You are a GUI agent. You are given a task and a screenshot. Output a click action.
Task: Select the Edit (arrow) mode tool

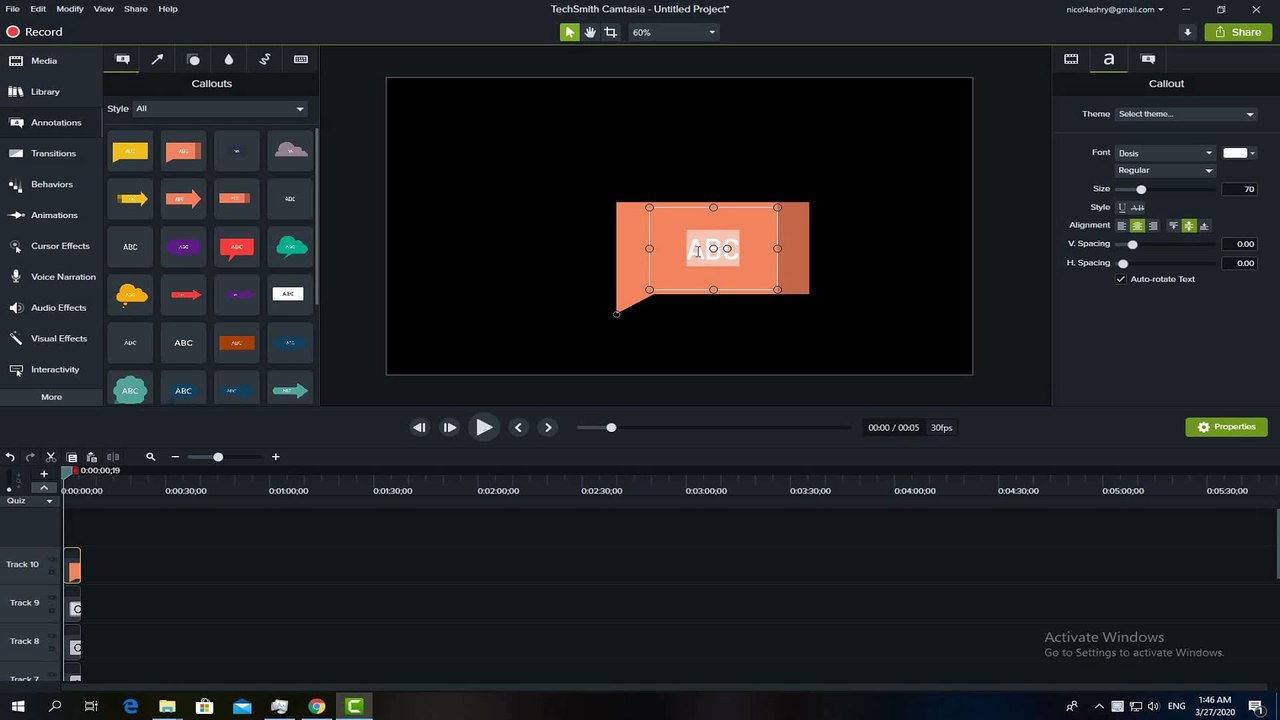(x=569, y=32)
